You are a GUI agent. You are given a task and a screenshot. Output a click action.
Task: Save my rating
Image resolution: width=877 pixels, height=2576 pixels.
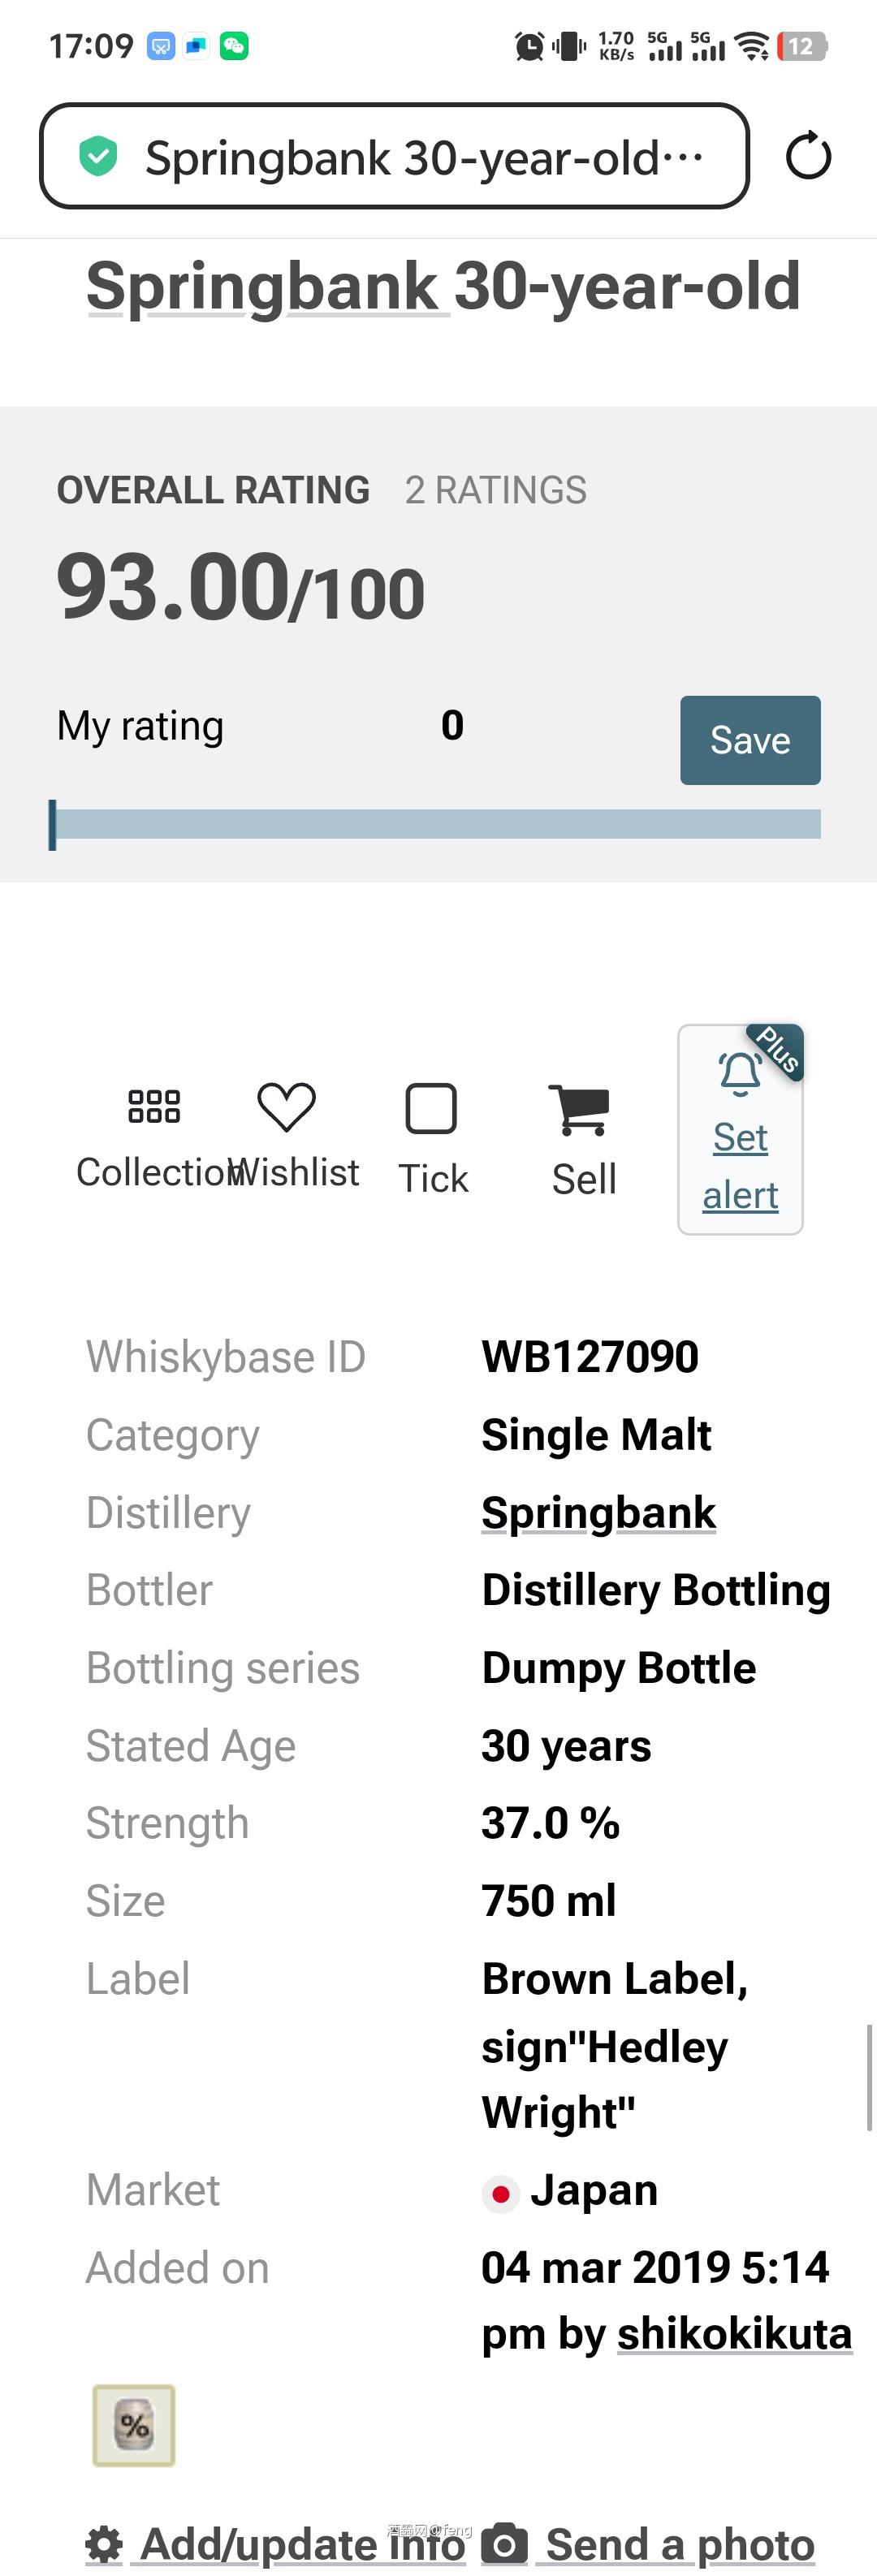tap(750, 740)
